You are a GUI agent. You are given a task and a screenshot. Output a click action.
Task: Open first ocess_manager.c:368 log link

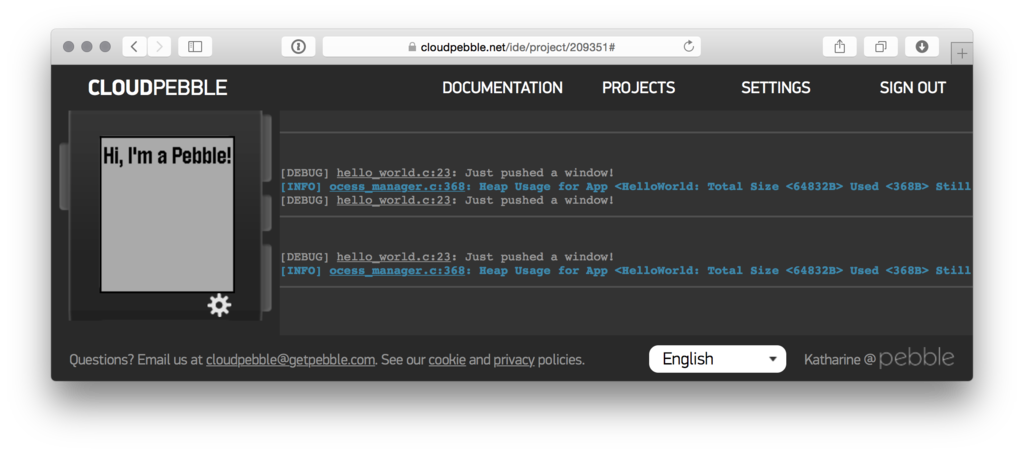[396, 187]
